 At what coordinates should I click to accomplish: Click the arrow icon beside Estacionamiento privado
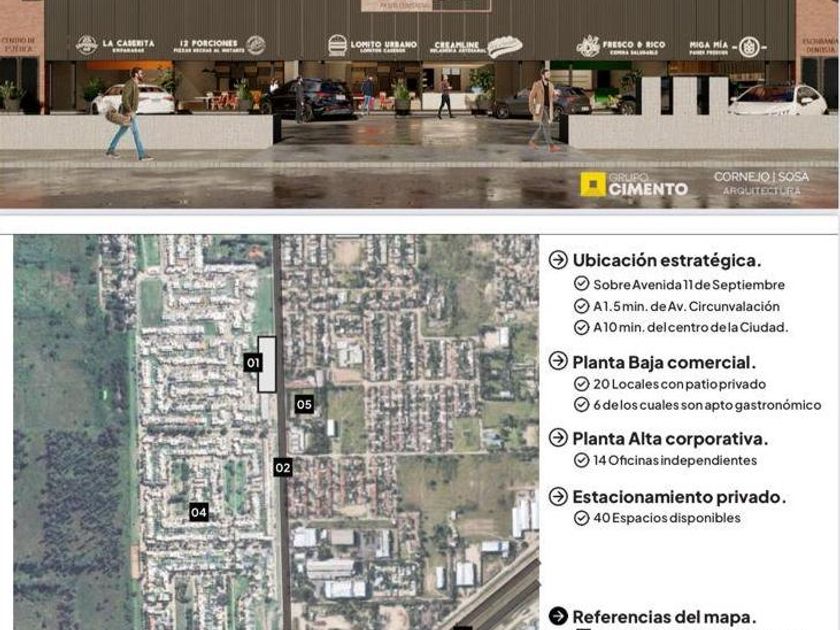558,496
